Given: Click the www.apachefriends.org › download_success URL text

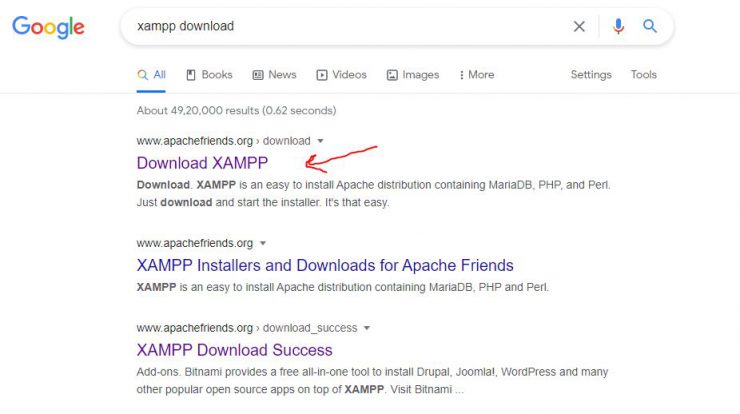Looking at the screenshot, I should (247, 328).
